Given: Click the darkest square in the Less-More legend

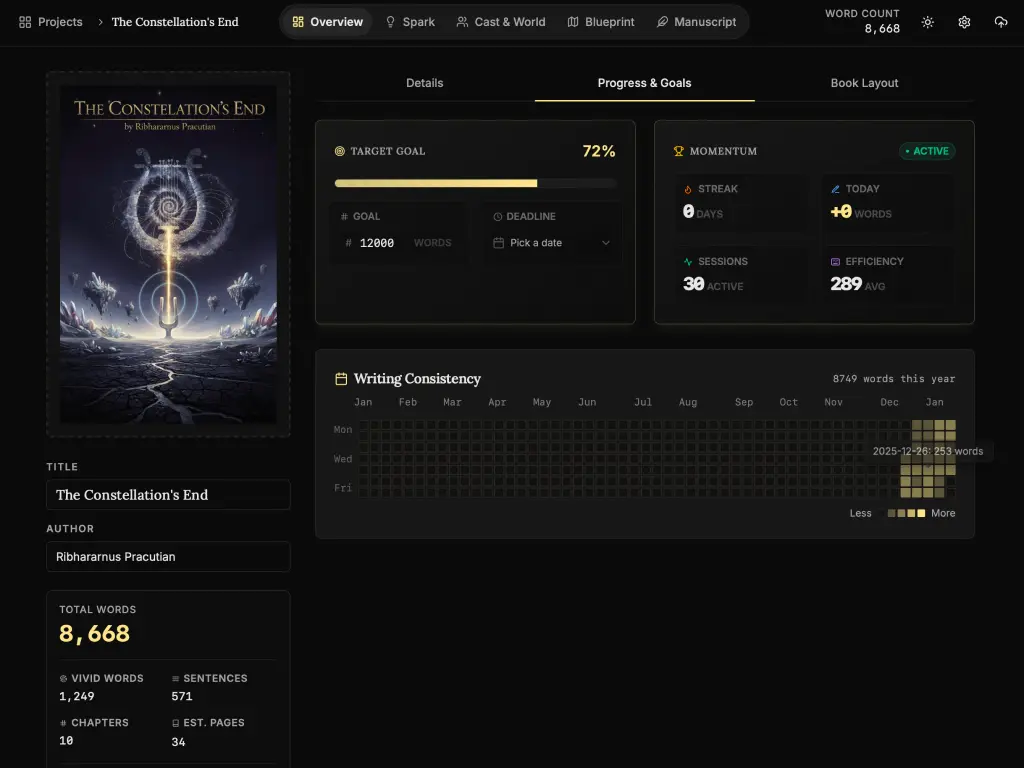Looking at the screenshot, I should click(892, 513).
